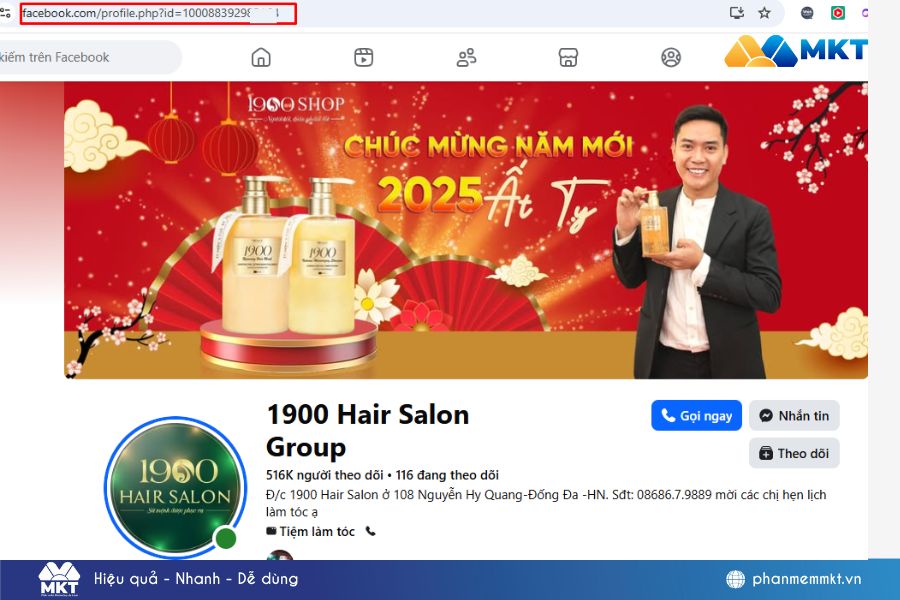Click the phanmemmkt.vn globe icon
900x600 pixels.
[735, 578]
